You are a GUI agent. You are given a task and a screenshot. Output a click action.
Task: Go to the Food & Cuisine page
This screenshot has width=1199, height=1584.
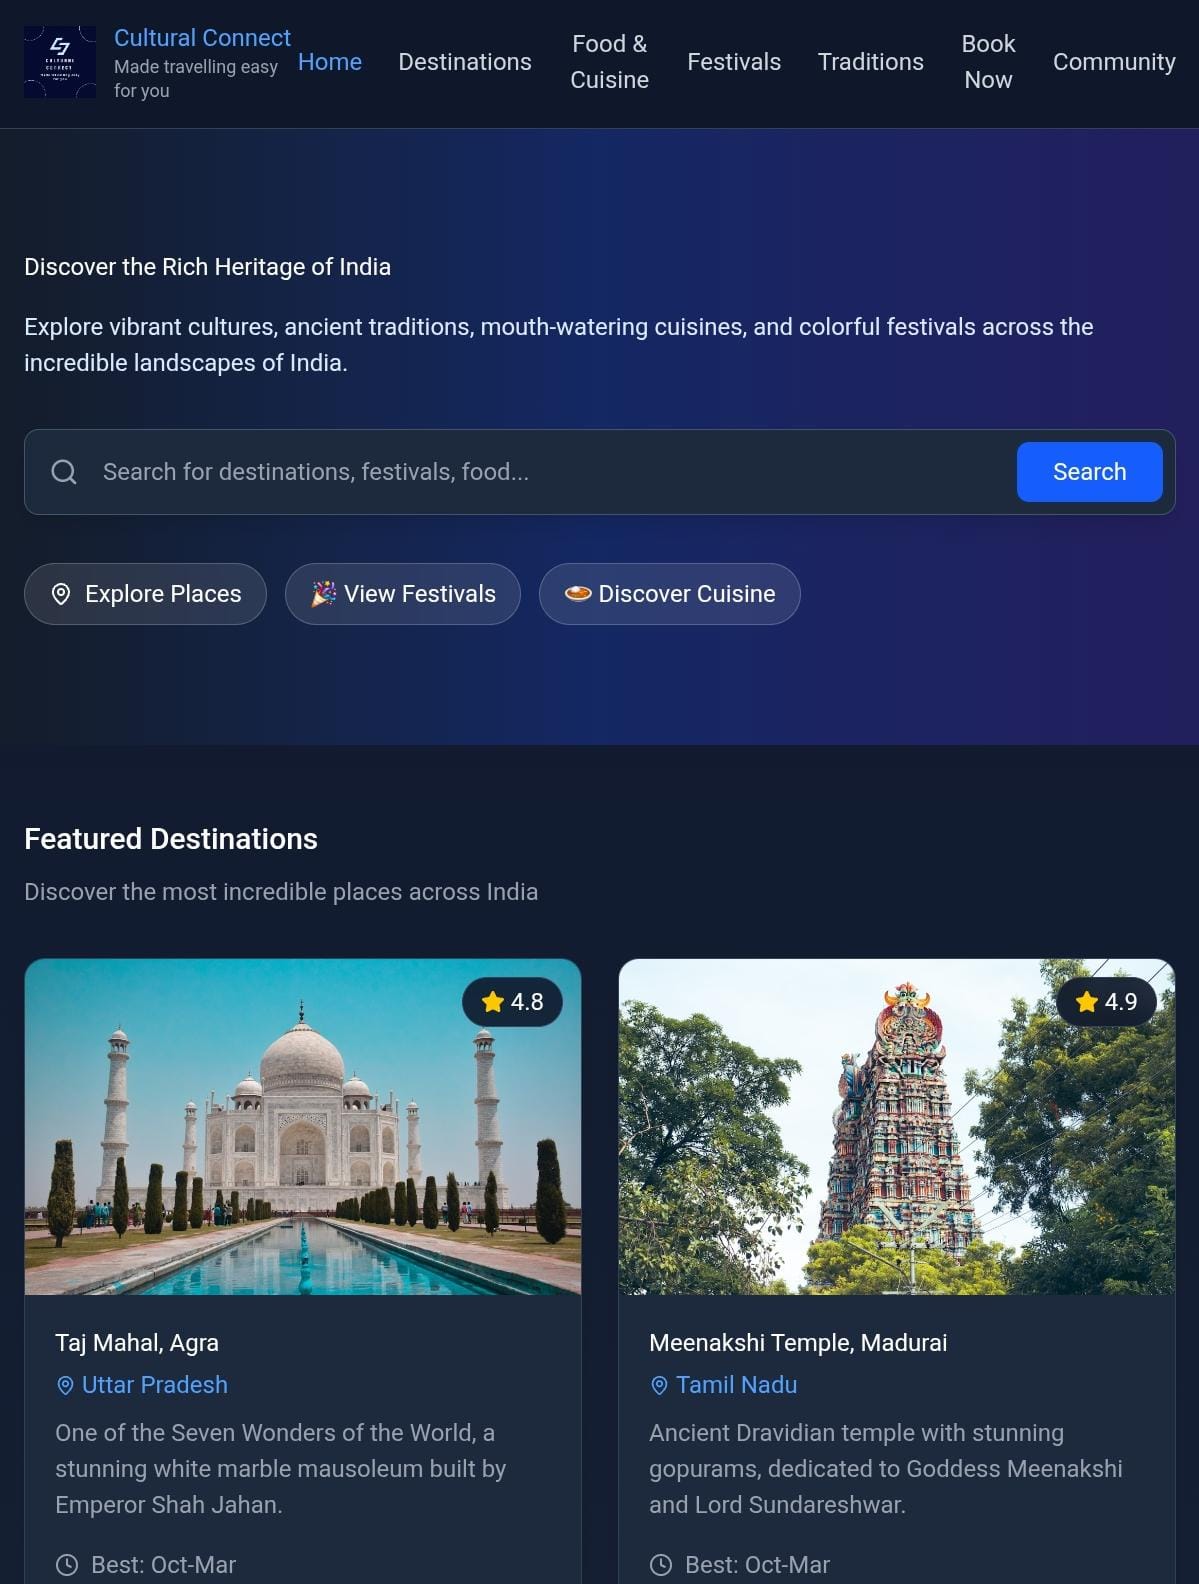coord(609,62)
